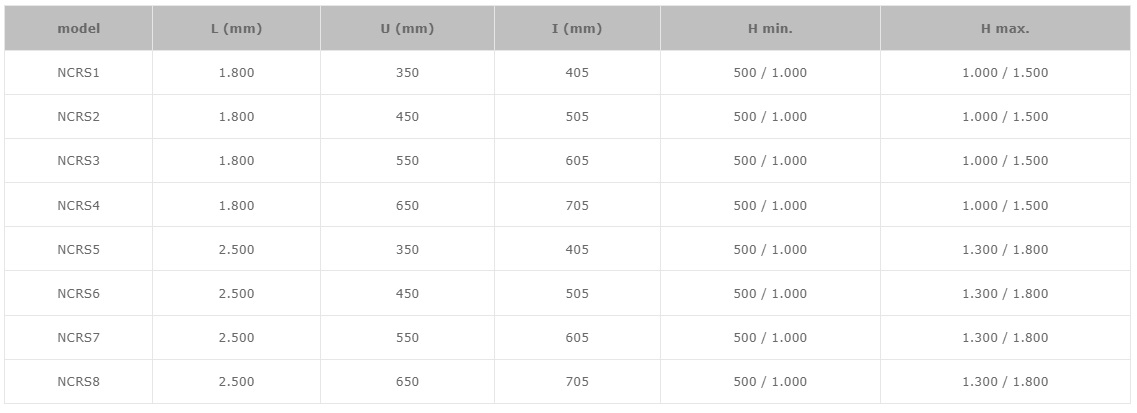
Task: Click the NCRS2 model name
Action: [78, 117]
